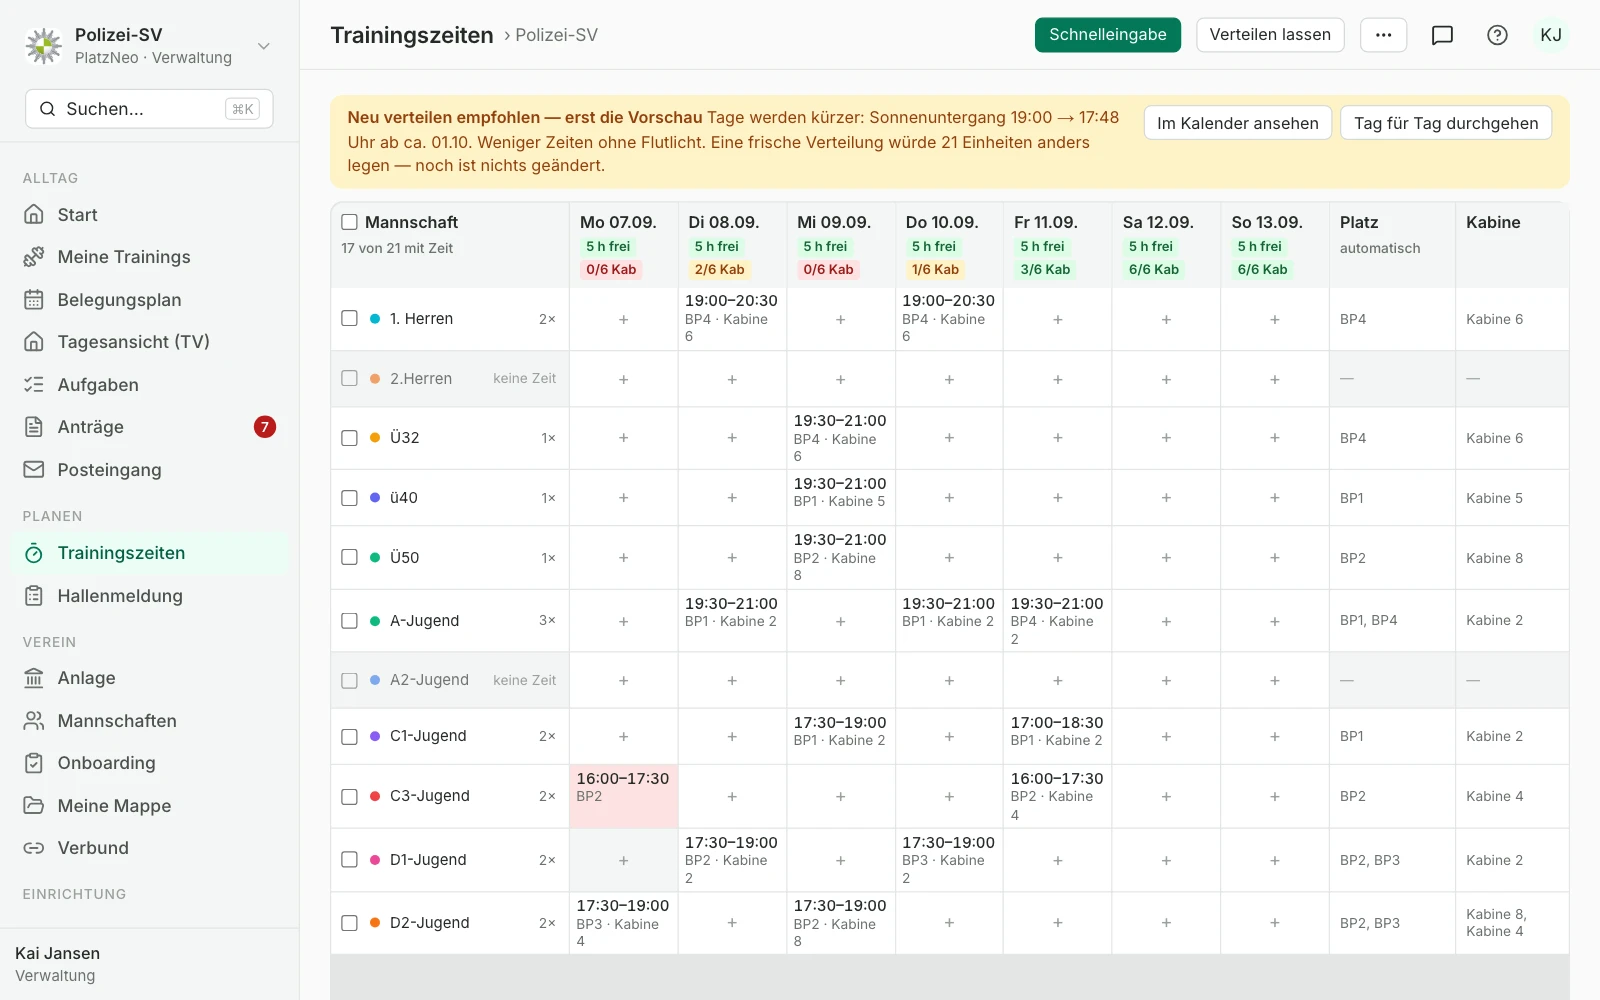Open the KJ user avatar
Screen dimensions: 1600x1000
(x=1551, y=35)
